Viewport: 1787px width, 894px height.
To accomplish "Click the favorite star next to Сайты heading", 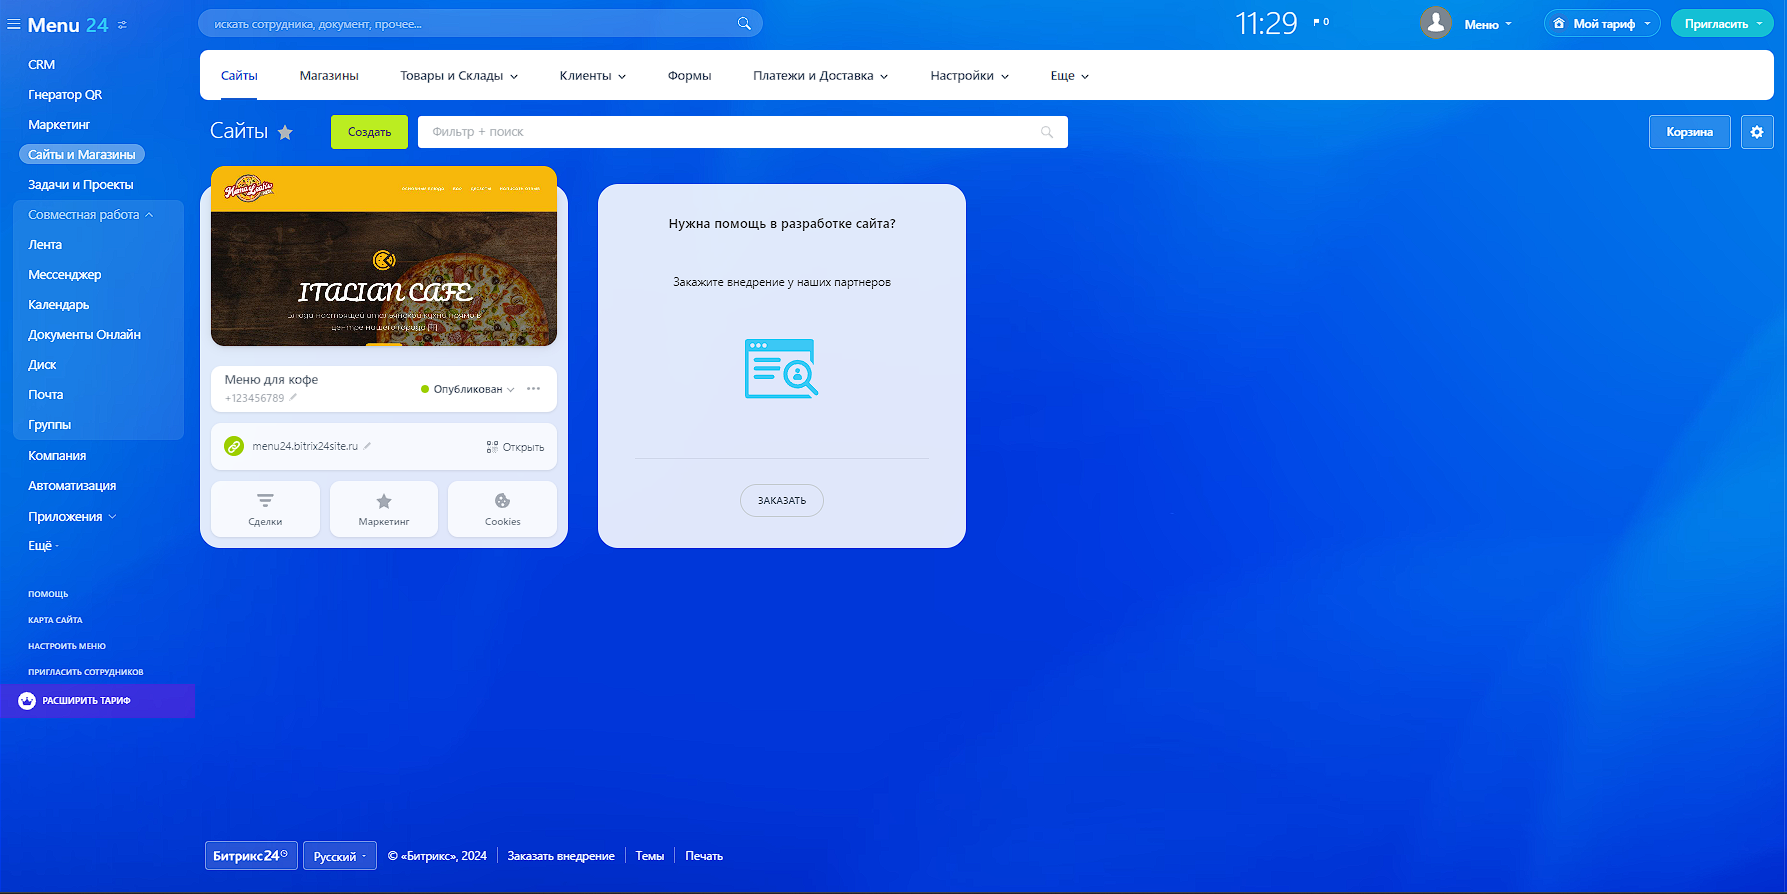I will click(285, 132).
